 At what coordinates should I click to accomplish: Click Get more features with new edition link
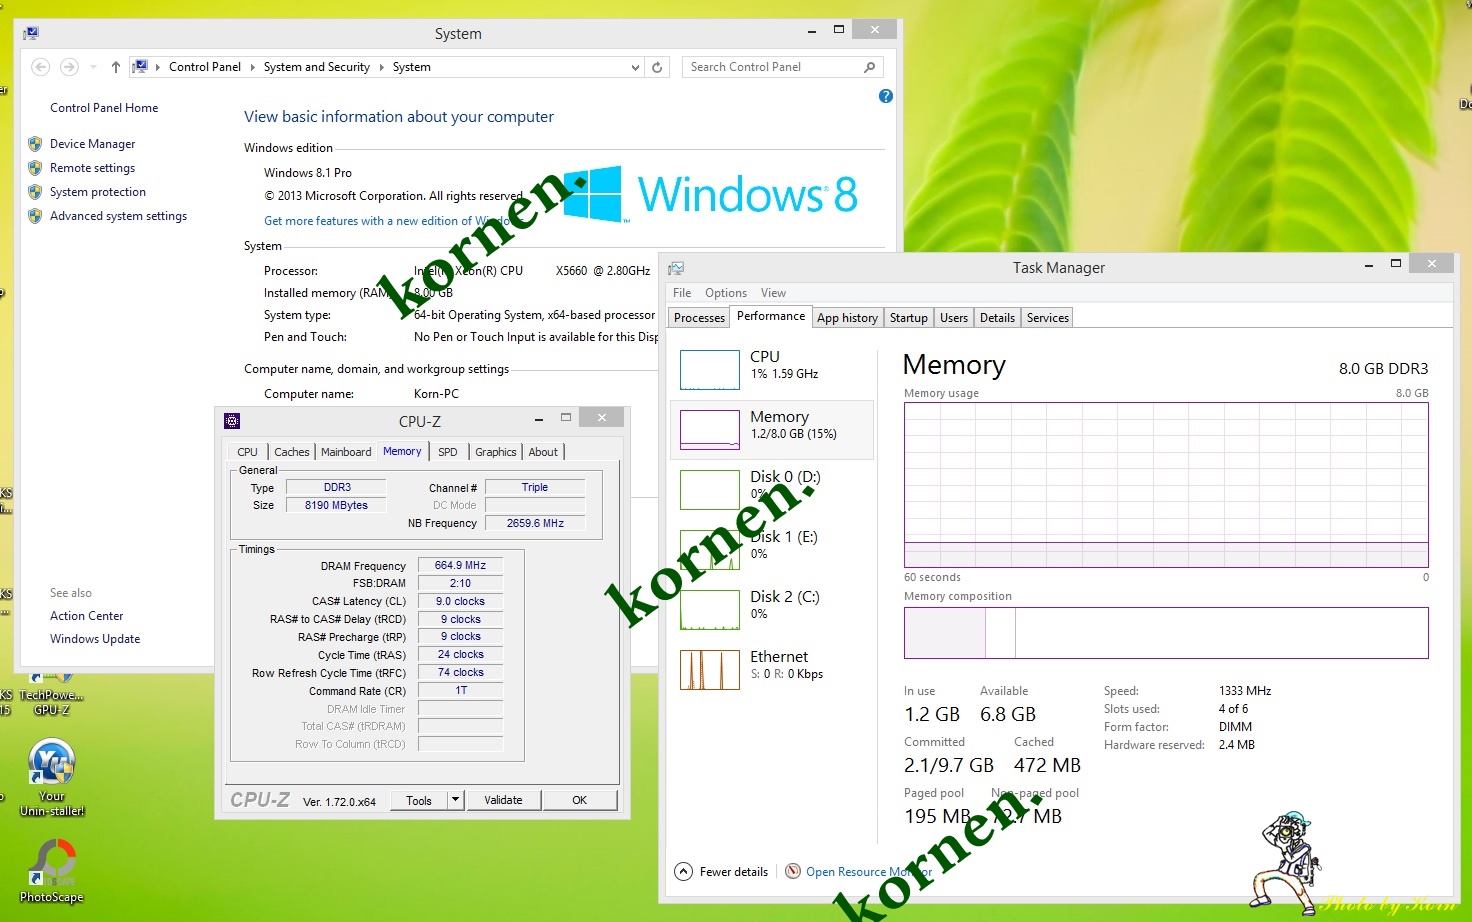(392, 221)
